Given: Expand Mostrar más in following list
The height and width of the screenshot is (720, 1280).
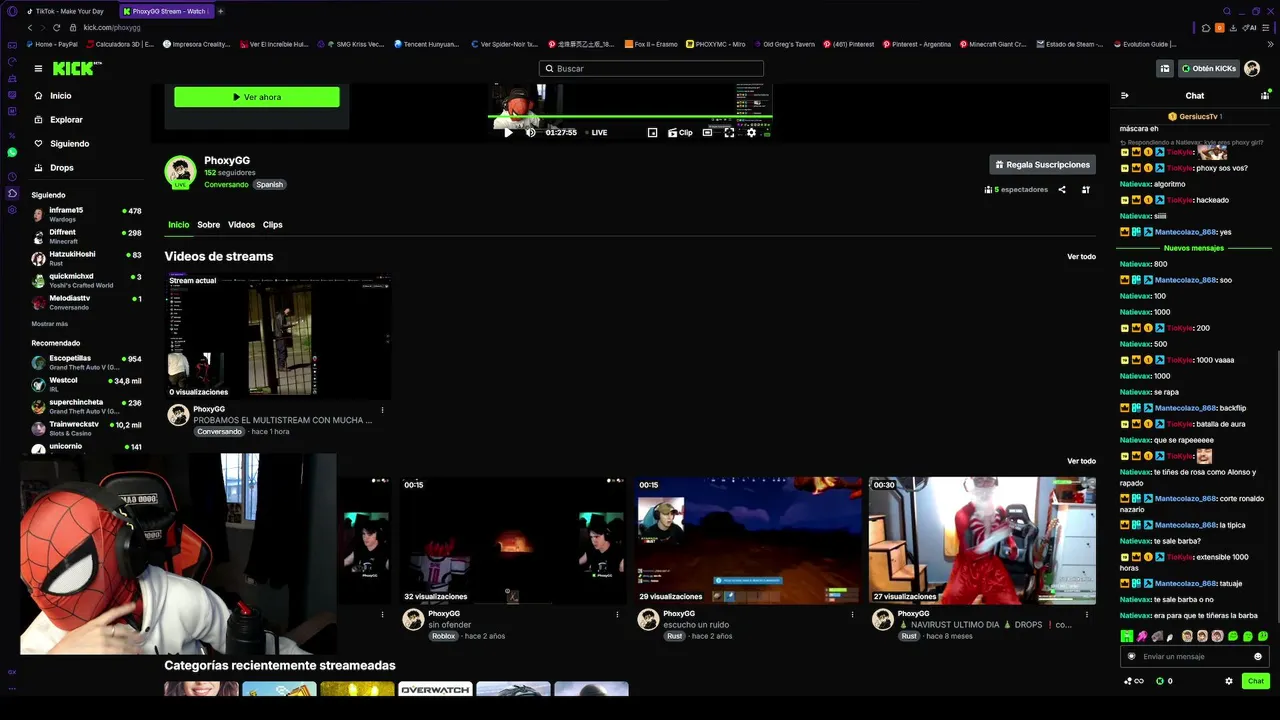Looking at the screenshot, I should click(50, 324).
